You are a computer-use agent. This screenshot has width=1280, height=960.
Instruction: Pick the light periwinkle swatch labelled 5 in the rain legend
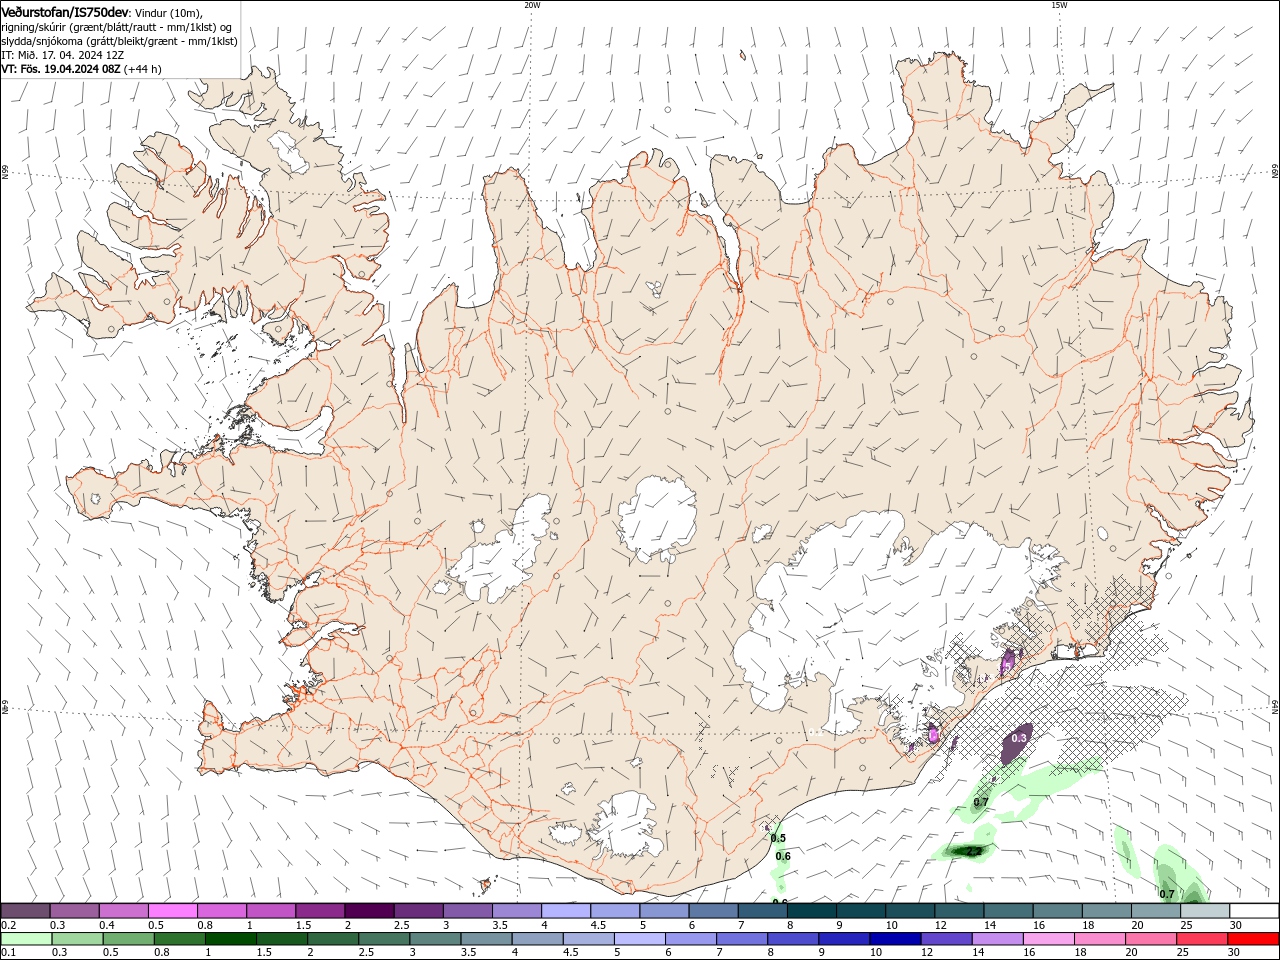pyautogui.click(x=640, y=939)
